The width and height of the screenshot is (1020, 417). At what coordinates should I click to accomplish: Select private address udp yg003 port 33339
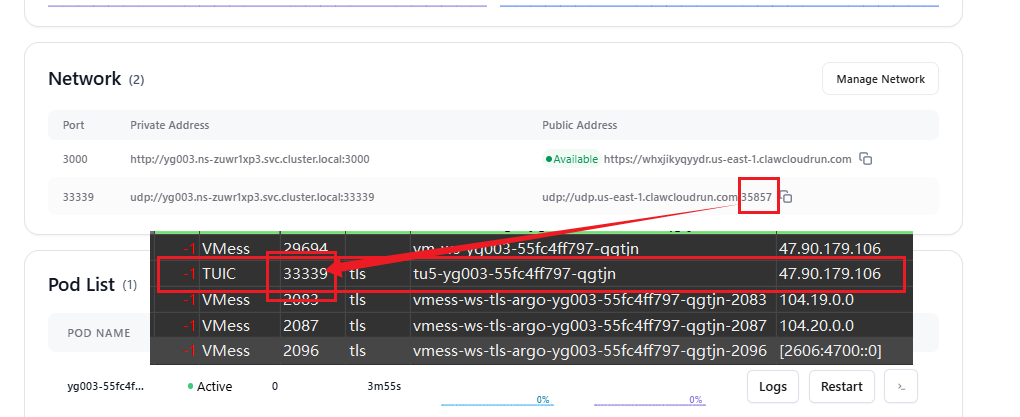tap(252, 196)
